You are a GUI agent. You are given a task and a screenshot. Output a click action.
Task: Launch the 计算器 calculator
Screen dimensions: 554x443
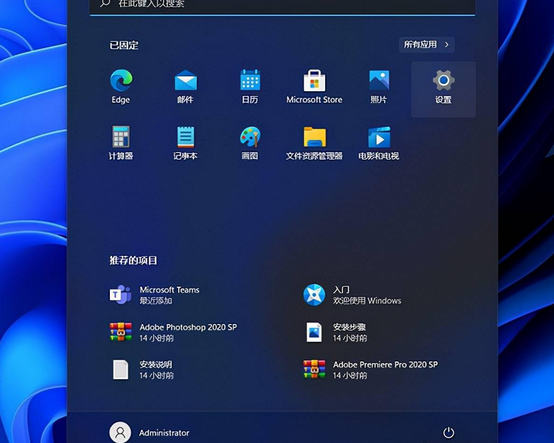(x=121, y=142)
